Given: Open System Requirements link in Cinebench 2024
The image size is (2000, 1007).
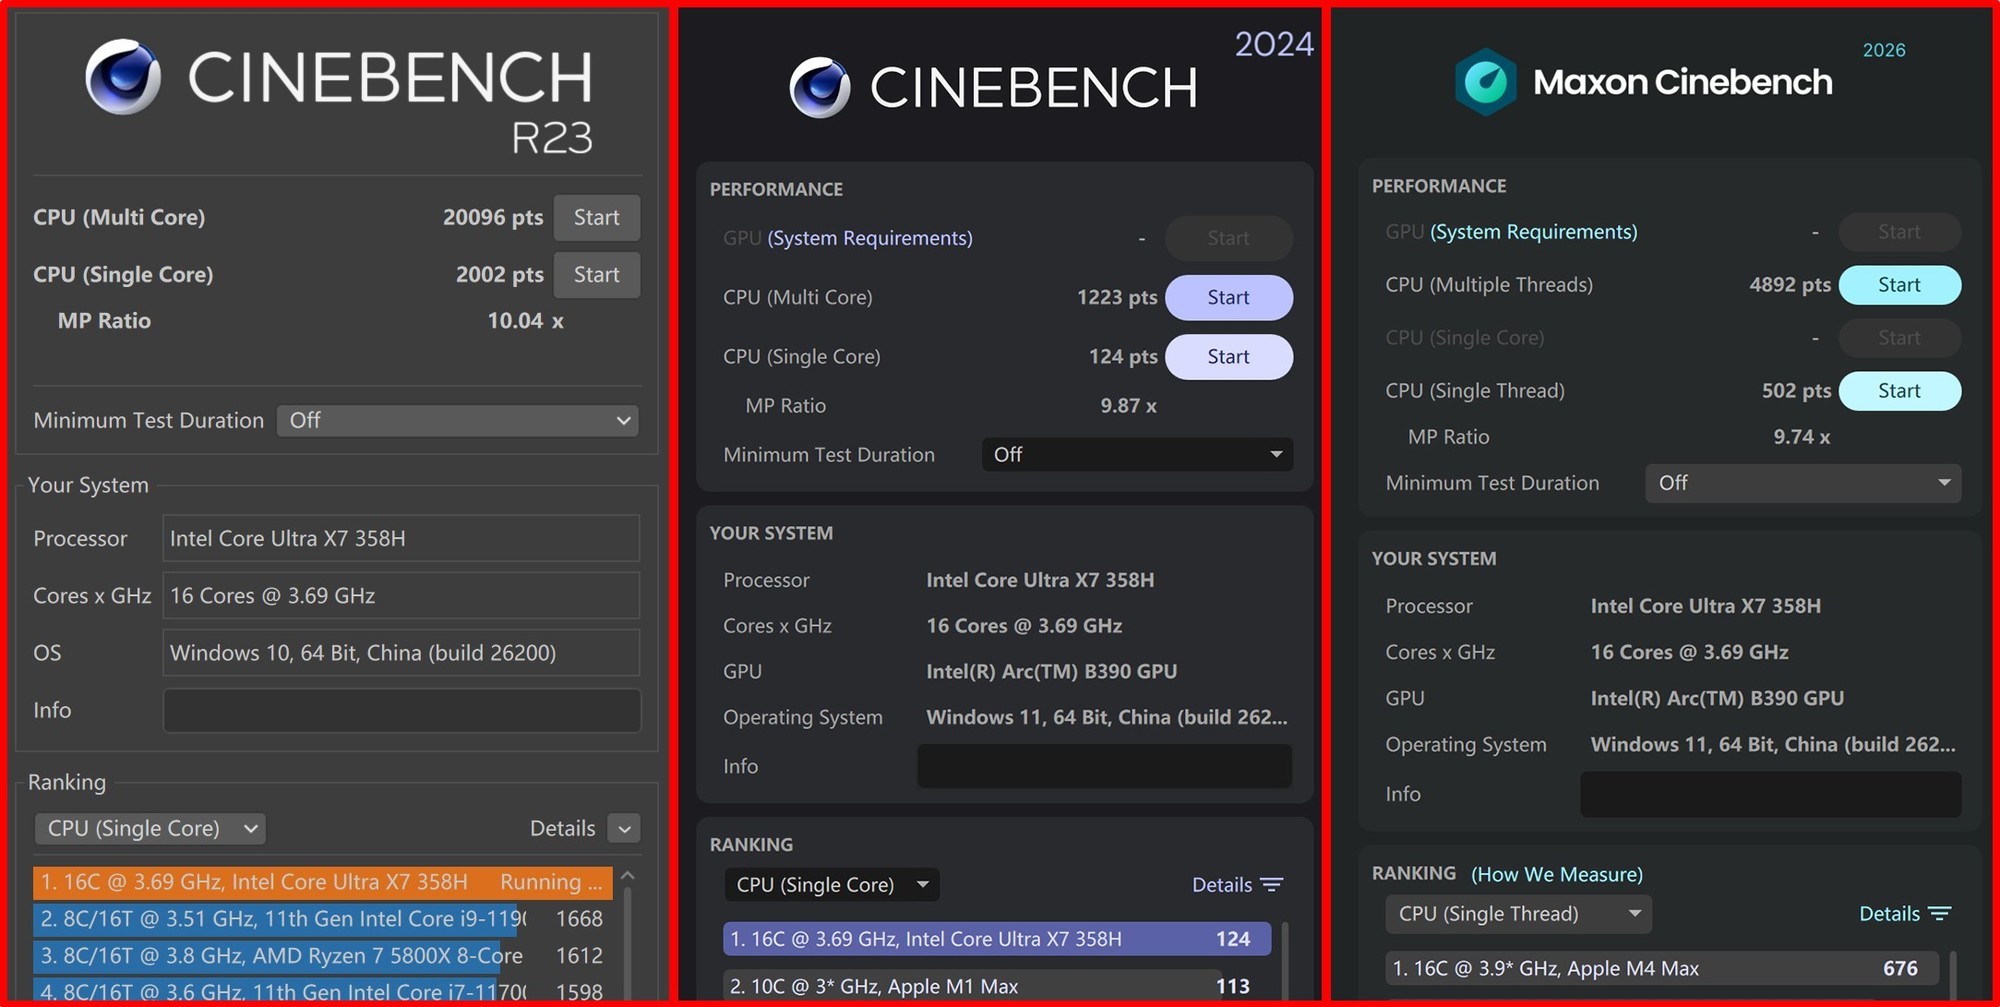Looking at the screenshot, I should [x=870, y=238].
